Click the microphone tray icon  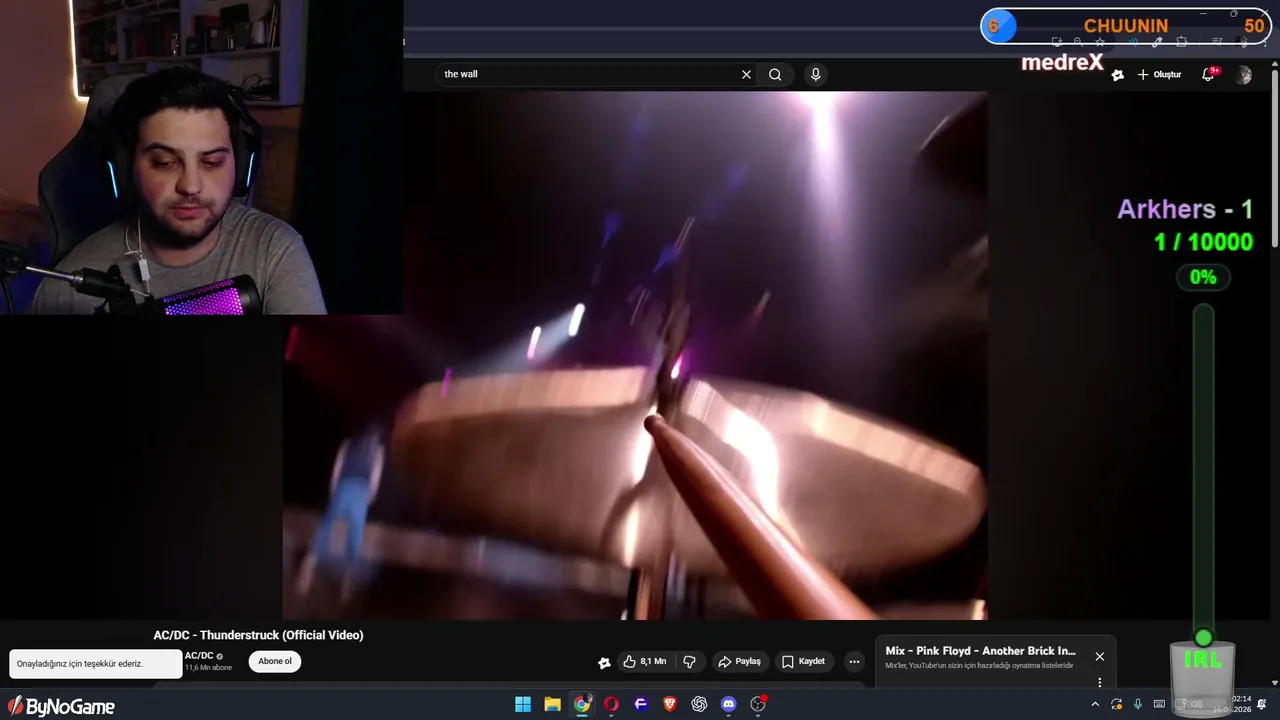pyautogui.click(x=1138, y=704)
